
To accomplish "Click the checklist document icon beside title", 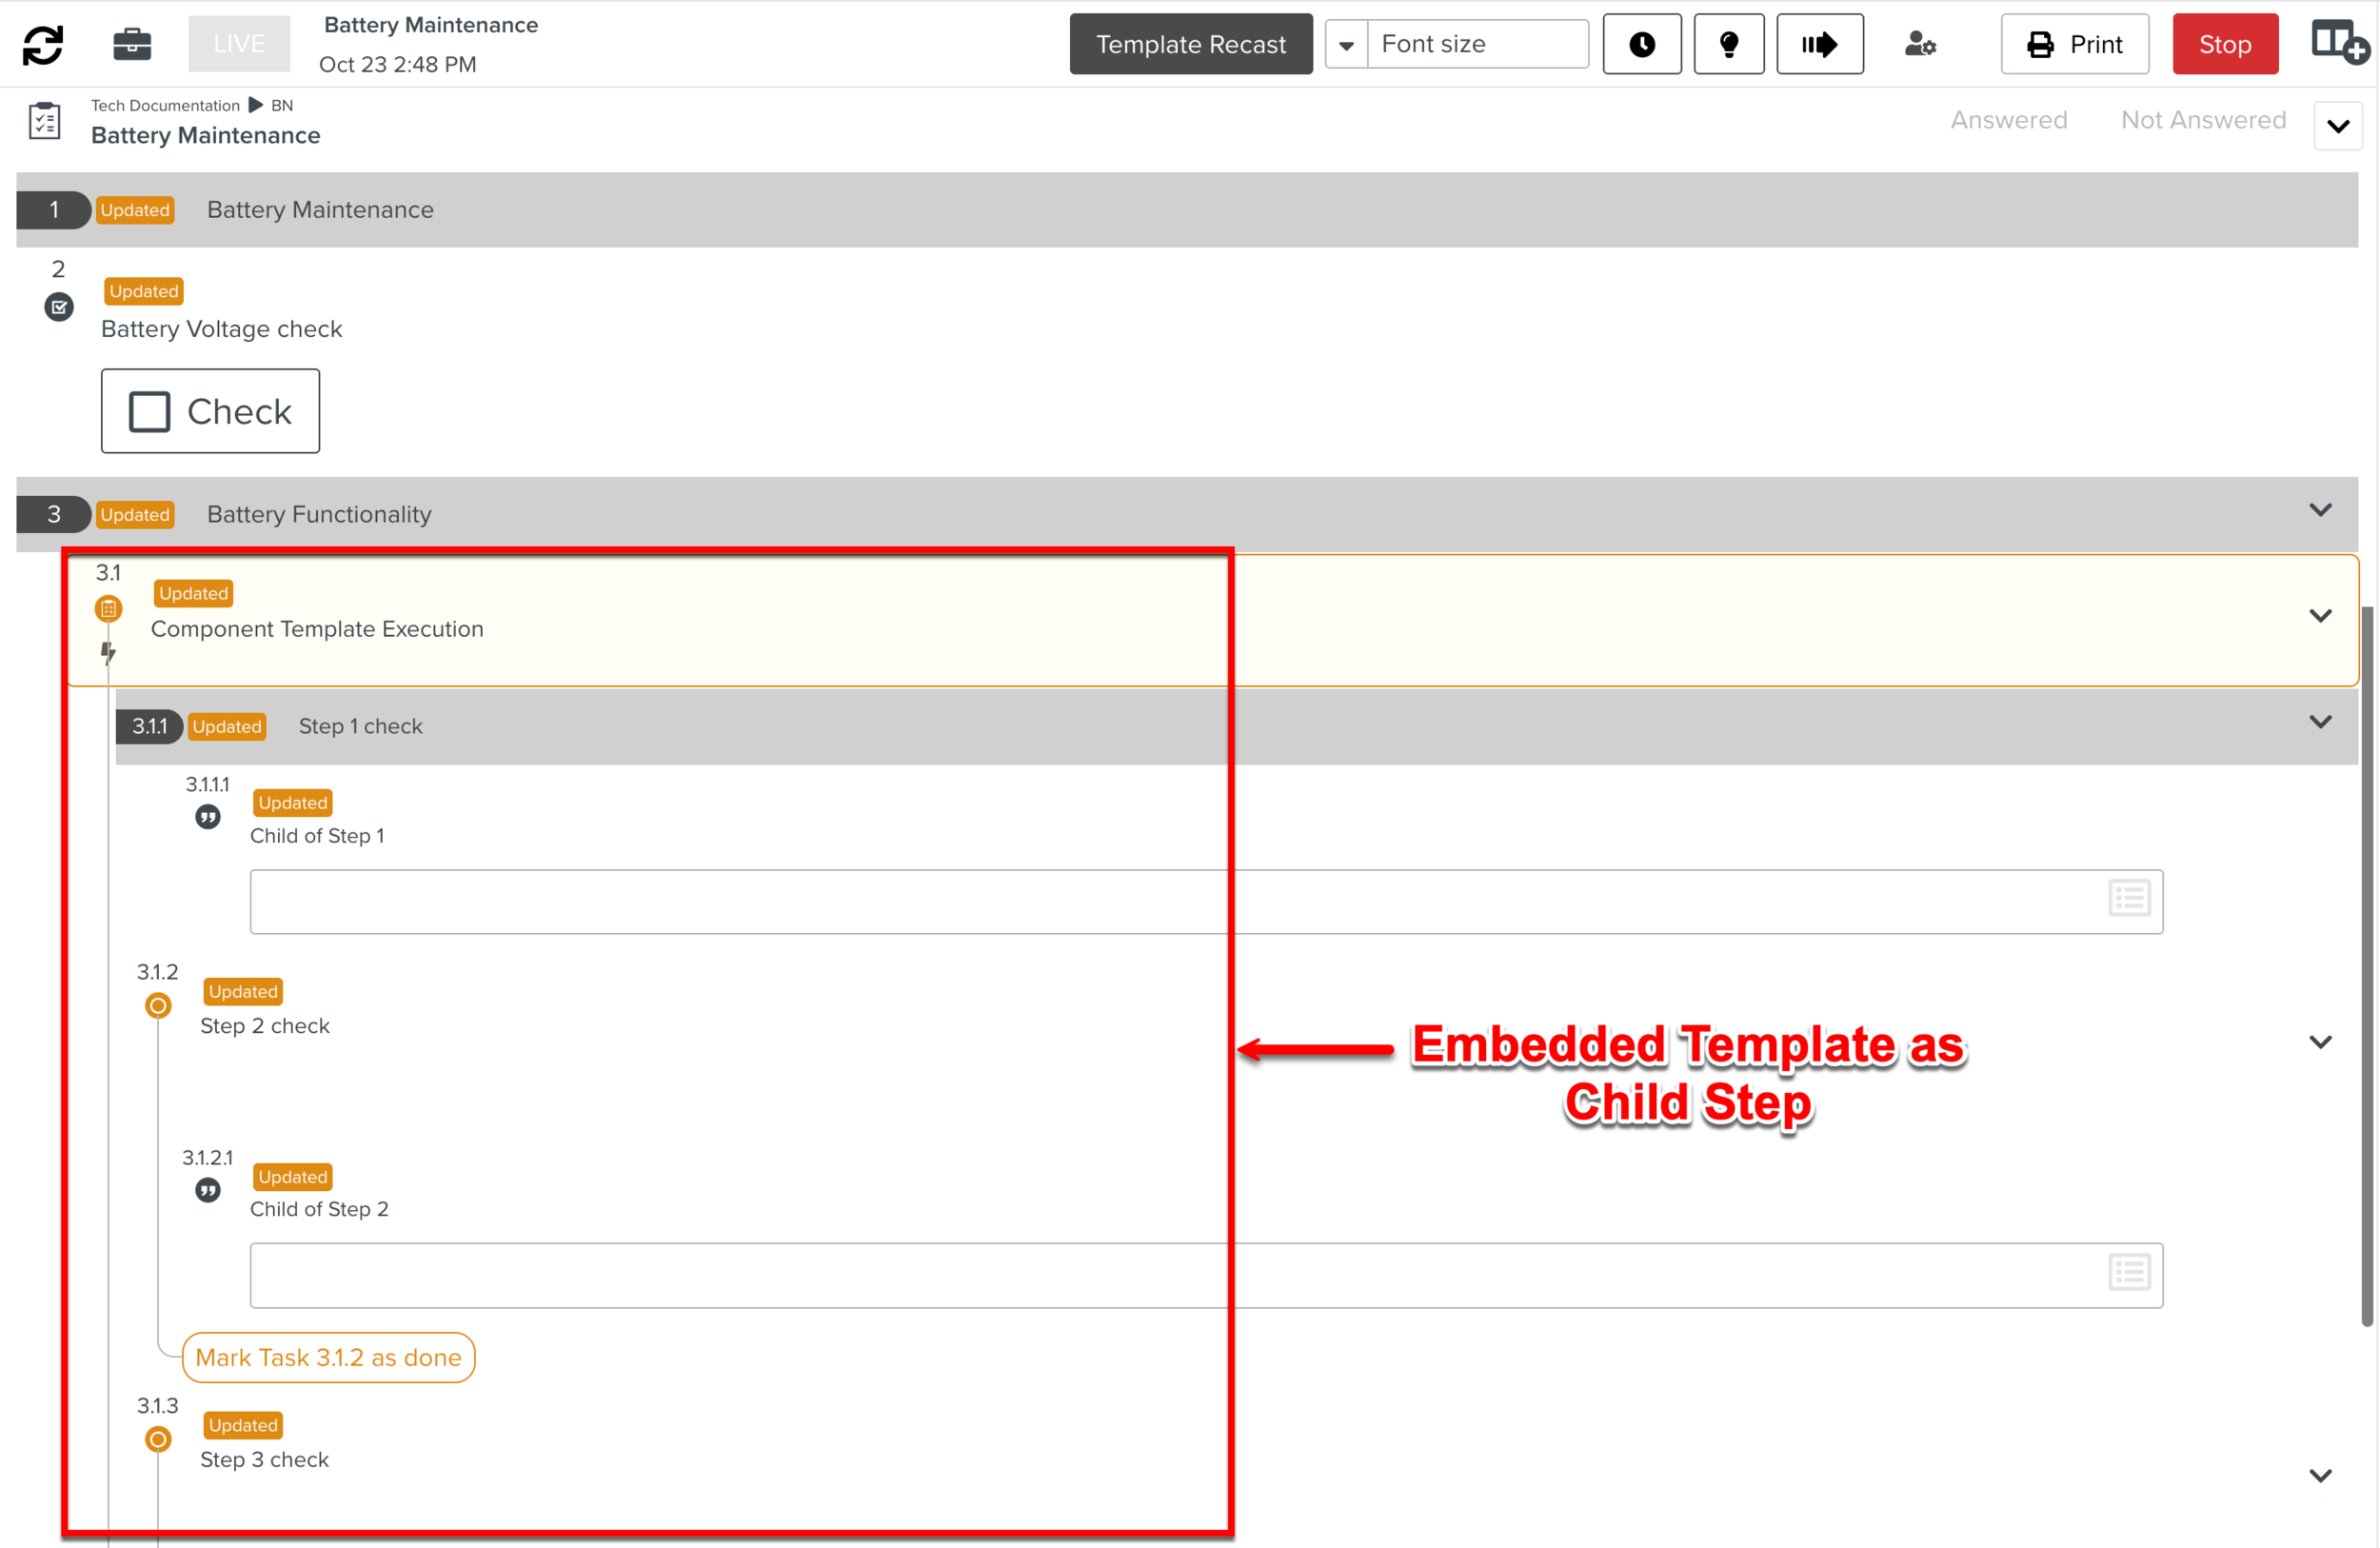I will coord(45,121).
